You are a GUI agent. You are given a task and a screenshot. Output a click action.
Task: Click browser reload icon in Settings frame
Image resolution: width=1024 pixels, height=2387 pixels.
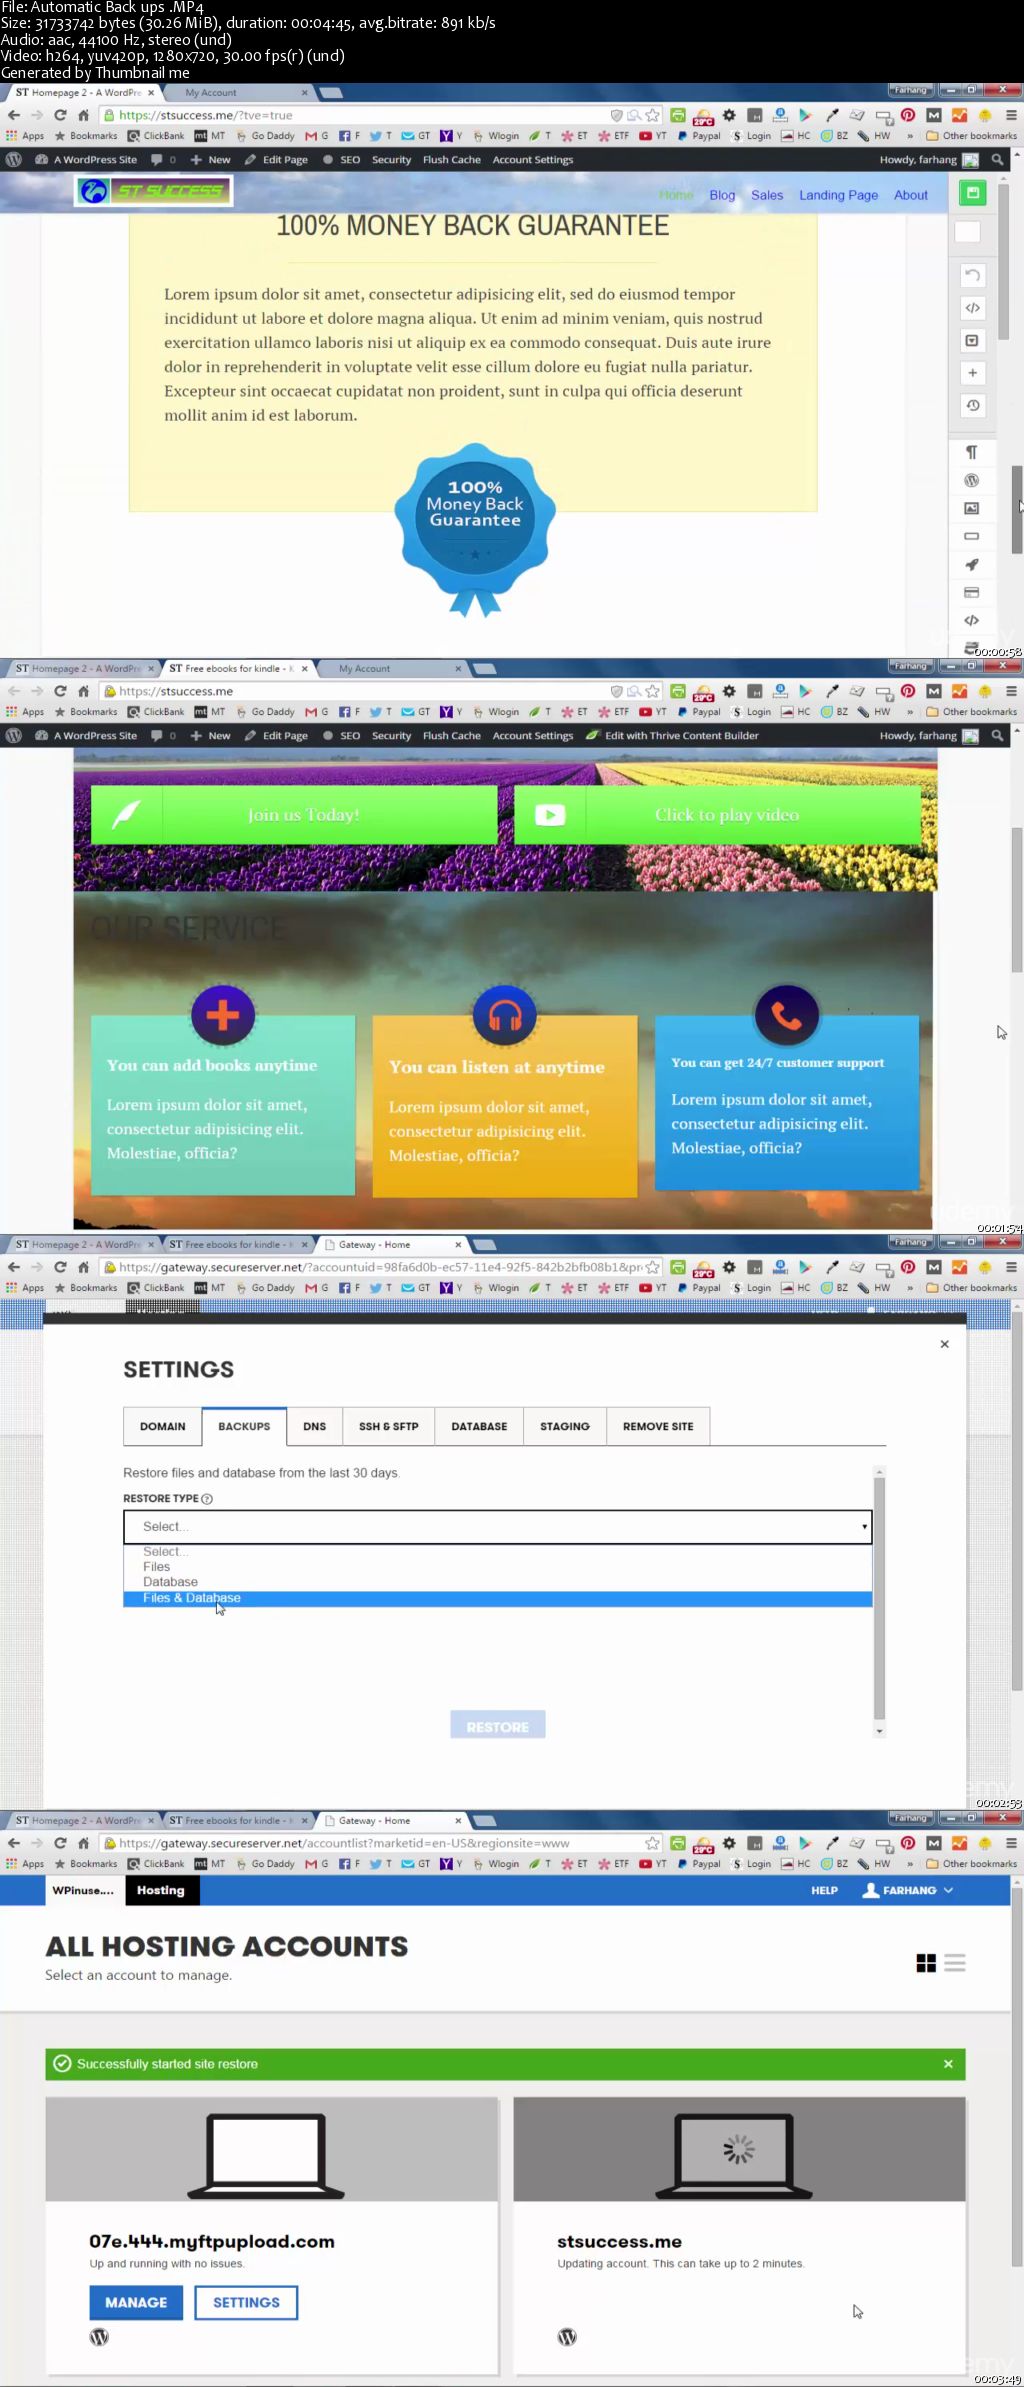tap(60, 1267)
